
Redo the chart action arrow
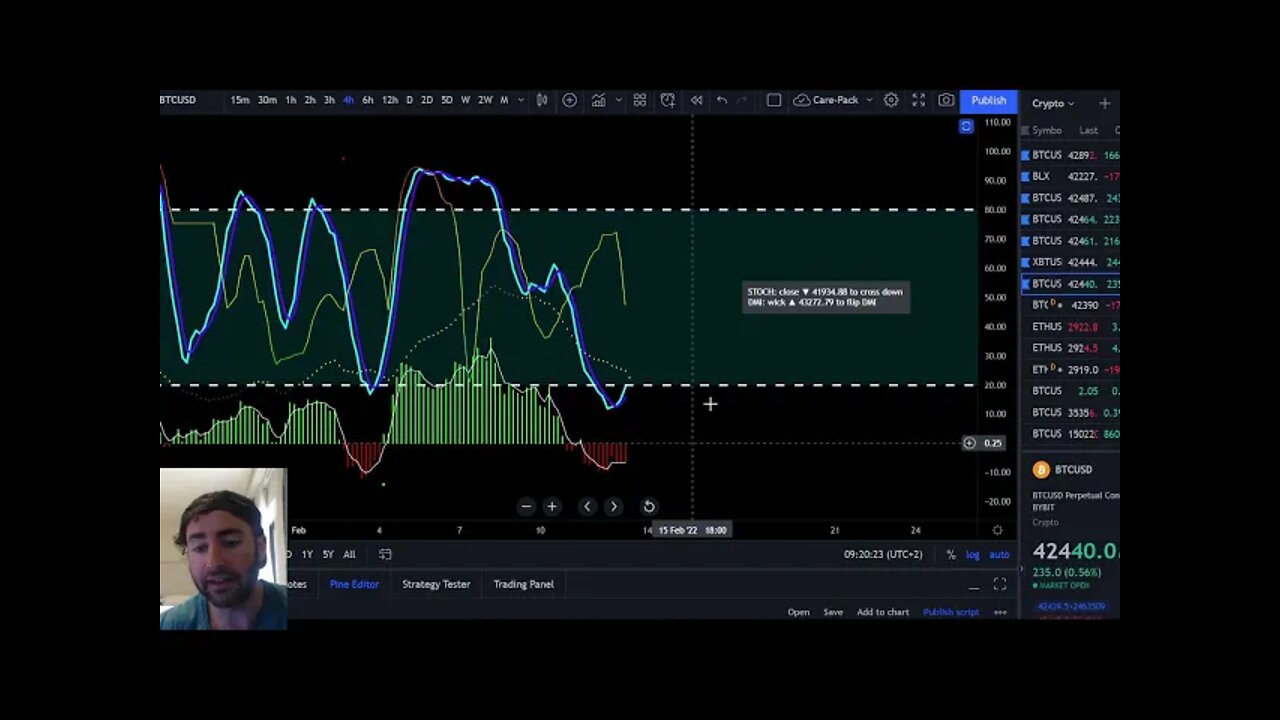742,100
